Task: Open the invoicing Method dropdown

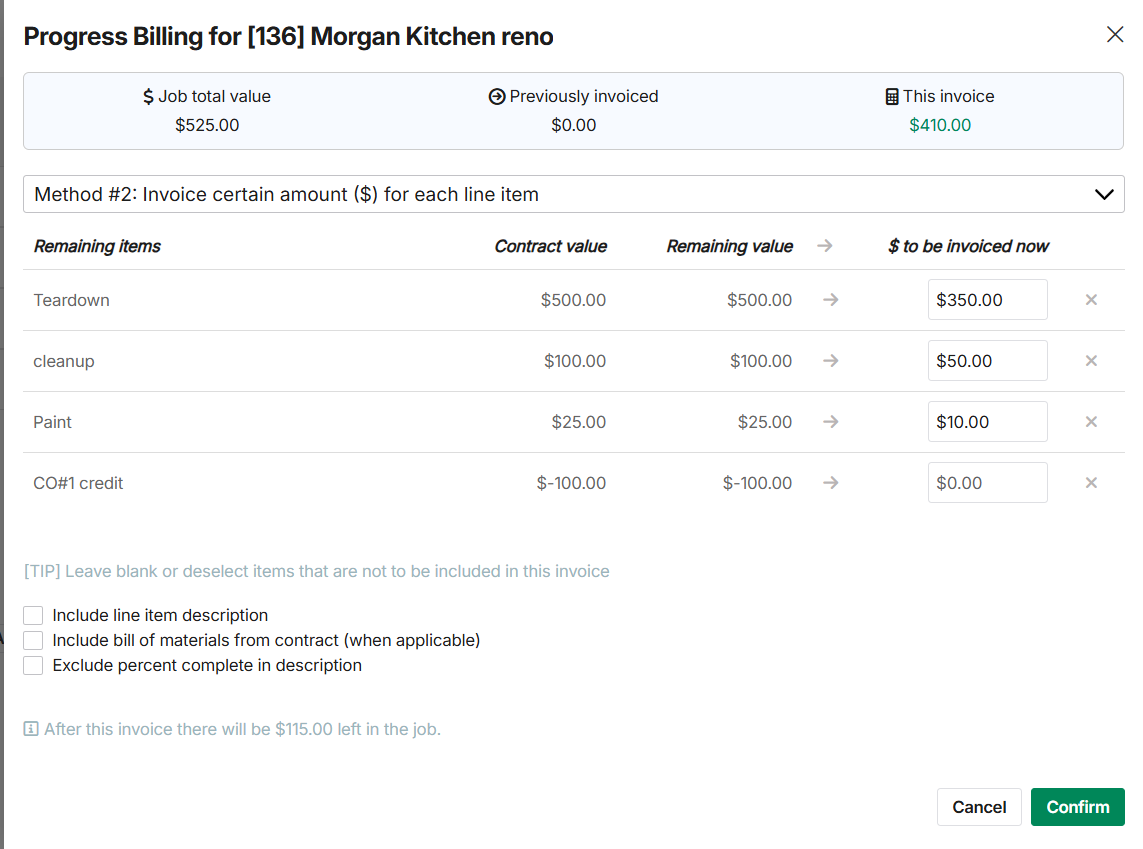Action: pyautogui.click(x=573, y=194)
